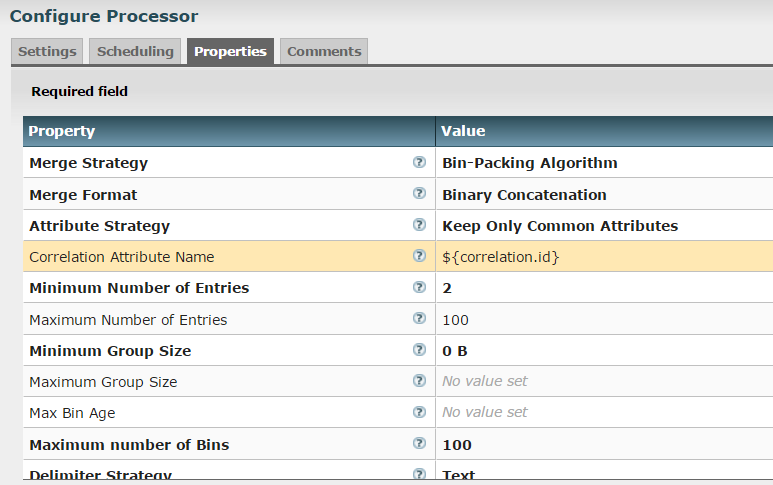Viewport: 773px width, 485px height.
Task: Edit the Bin-Packing Algorithm value
Action: (x=530, y=163)
